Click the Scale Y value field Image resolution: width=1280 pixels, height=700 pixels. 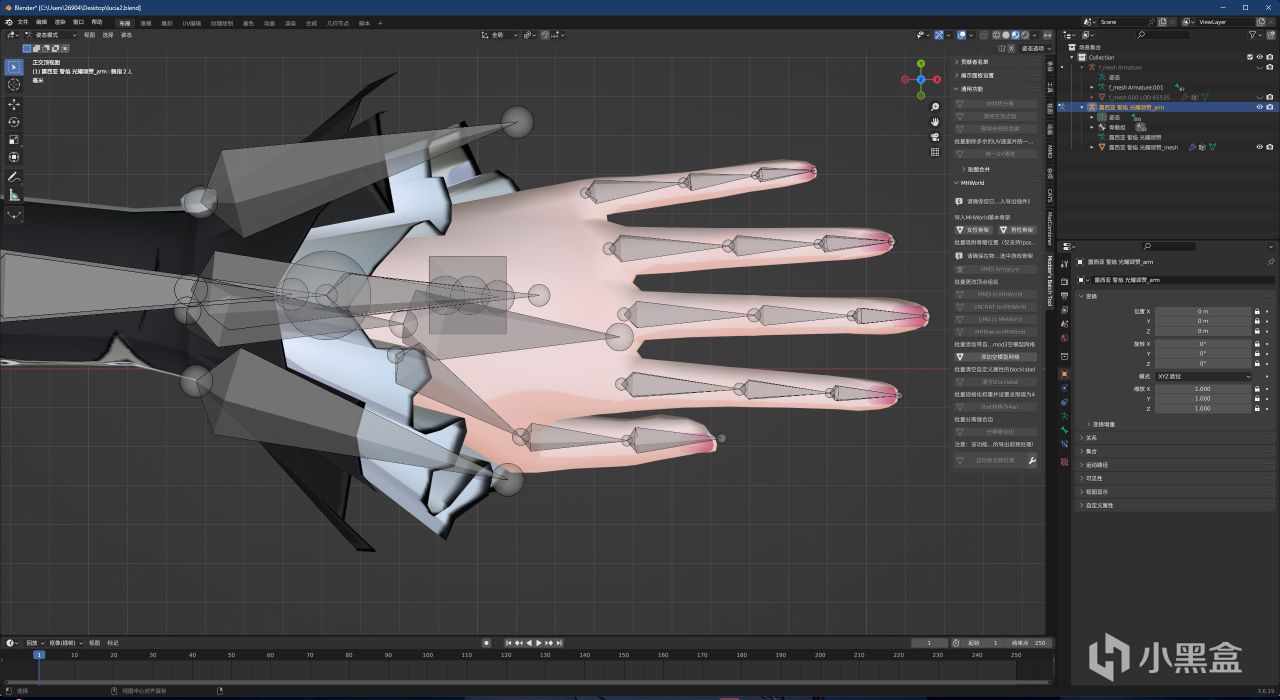click(1203, 399)
